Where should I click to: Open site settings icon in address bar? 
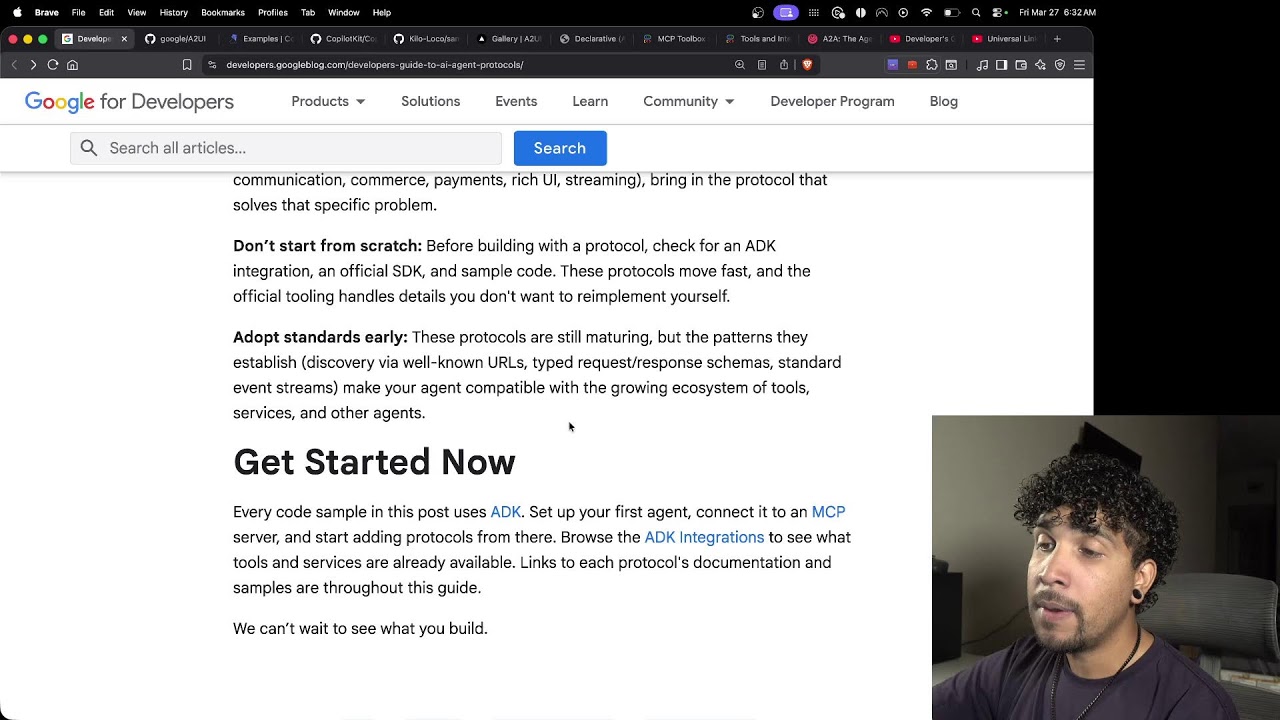point(212,65)
